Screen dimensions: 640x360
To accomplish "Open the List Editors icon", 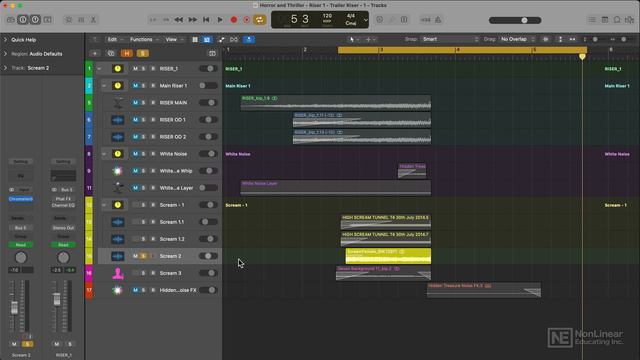I will click(592, 20).
